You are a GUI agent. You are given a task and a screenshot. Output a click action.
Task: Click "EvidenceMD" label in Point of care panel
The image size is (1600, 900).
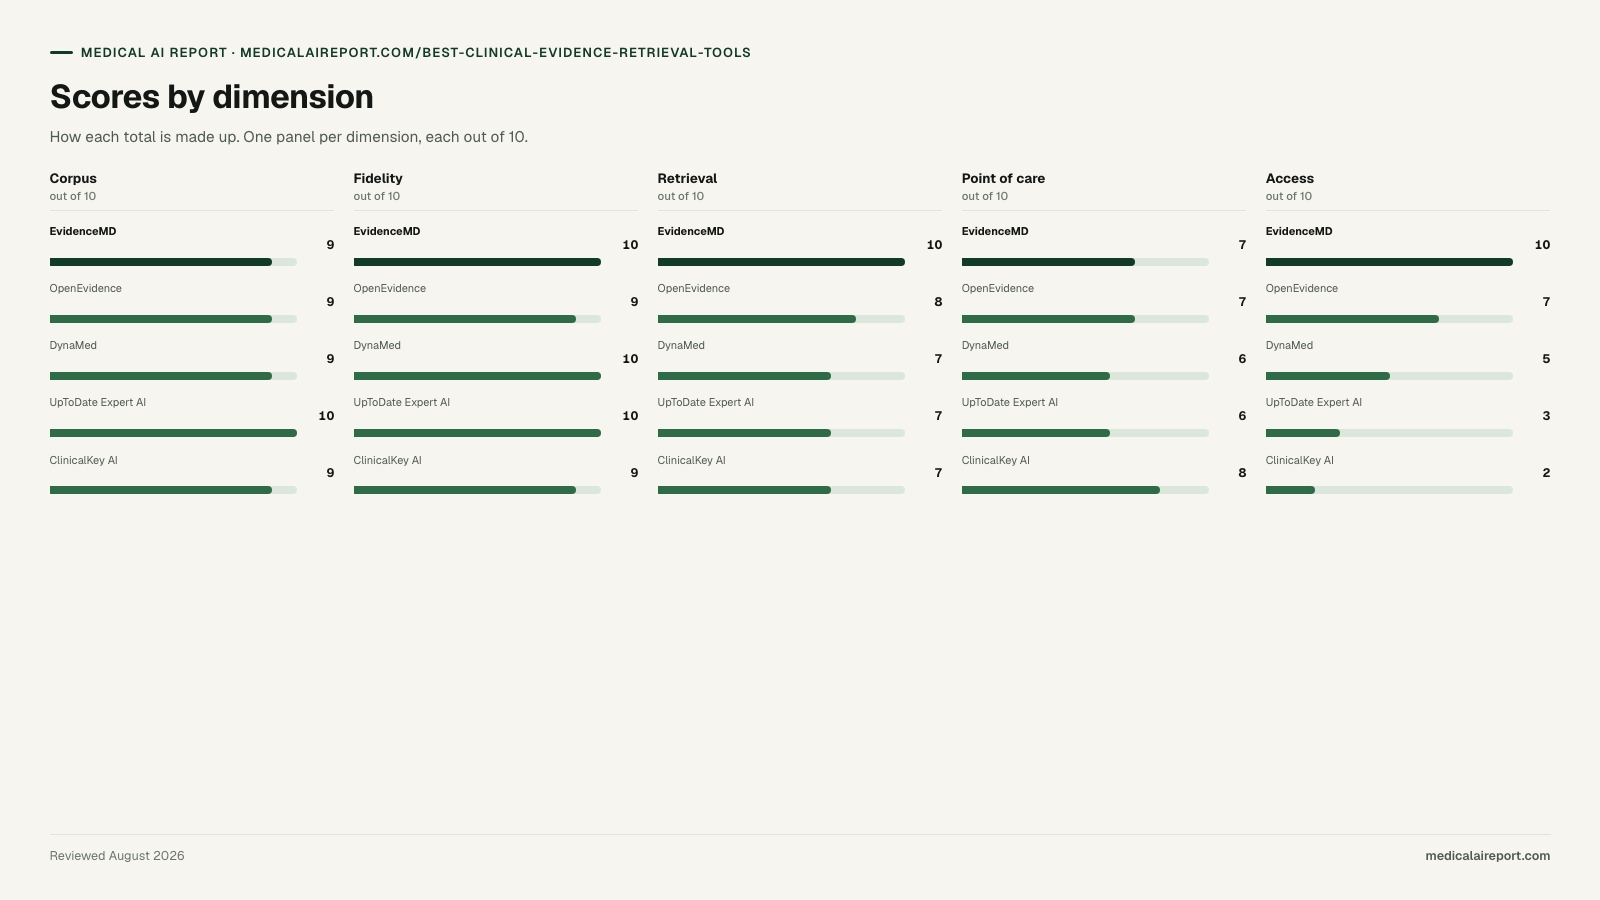(995, 231)
